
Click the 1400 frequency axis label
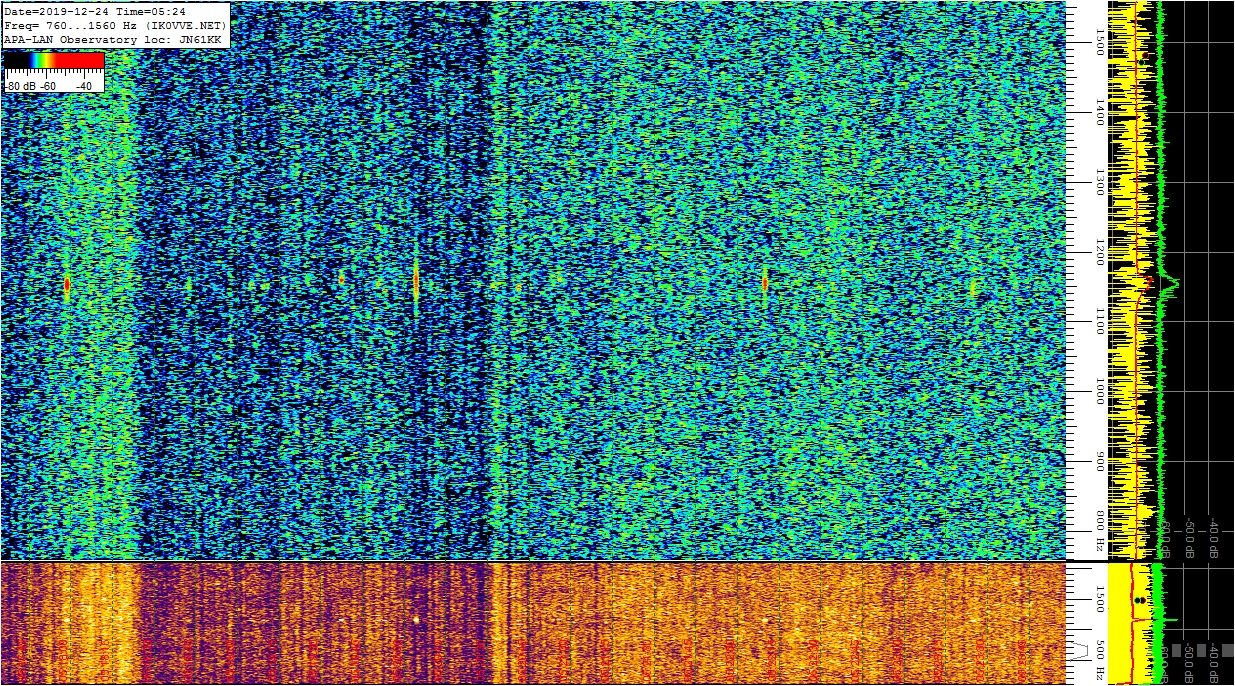coord(1099,111)
